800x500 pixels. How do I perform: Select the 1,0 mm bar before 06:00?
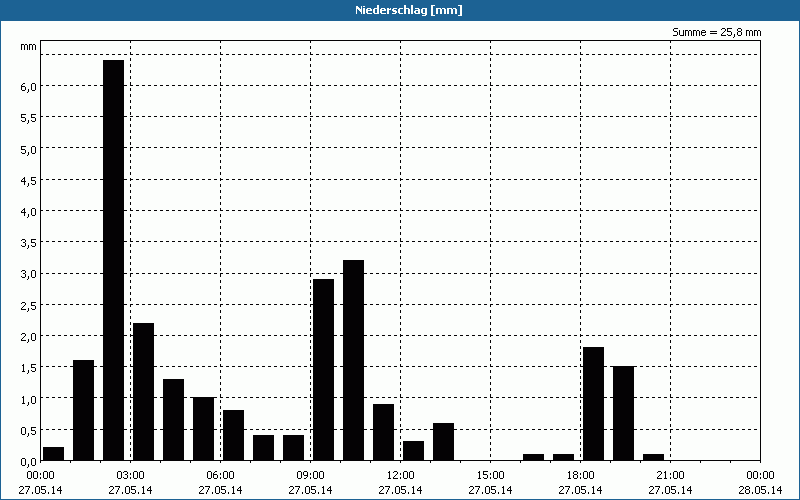tap(204, 429)
